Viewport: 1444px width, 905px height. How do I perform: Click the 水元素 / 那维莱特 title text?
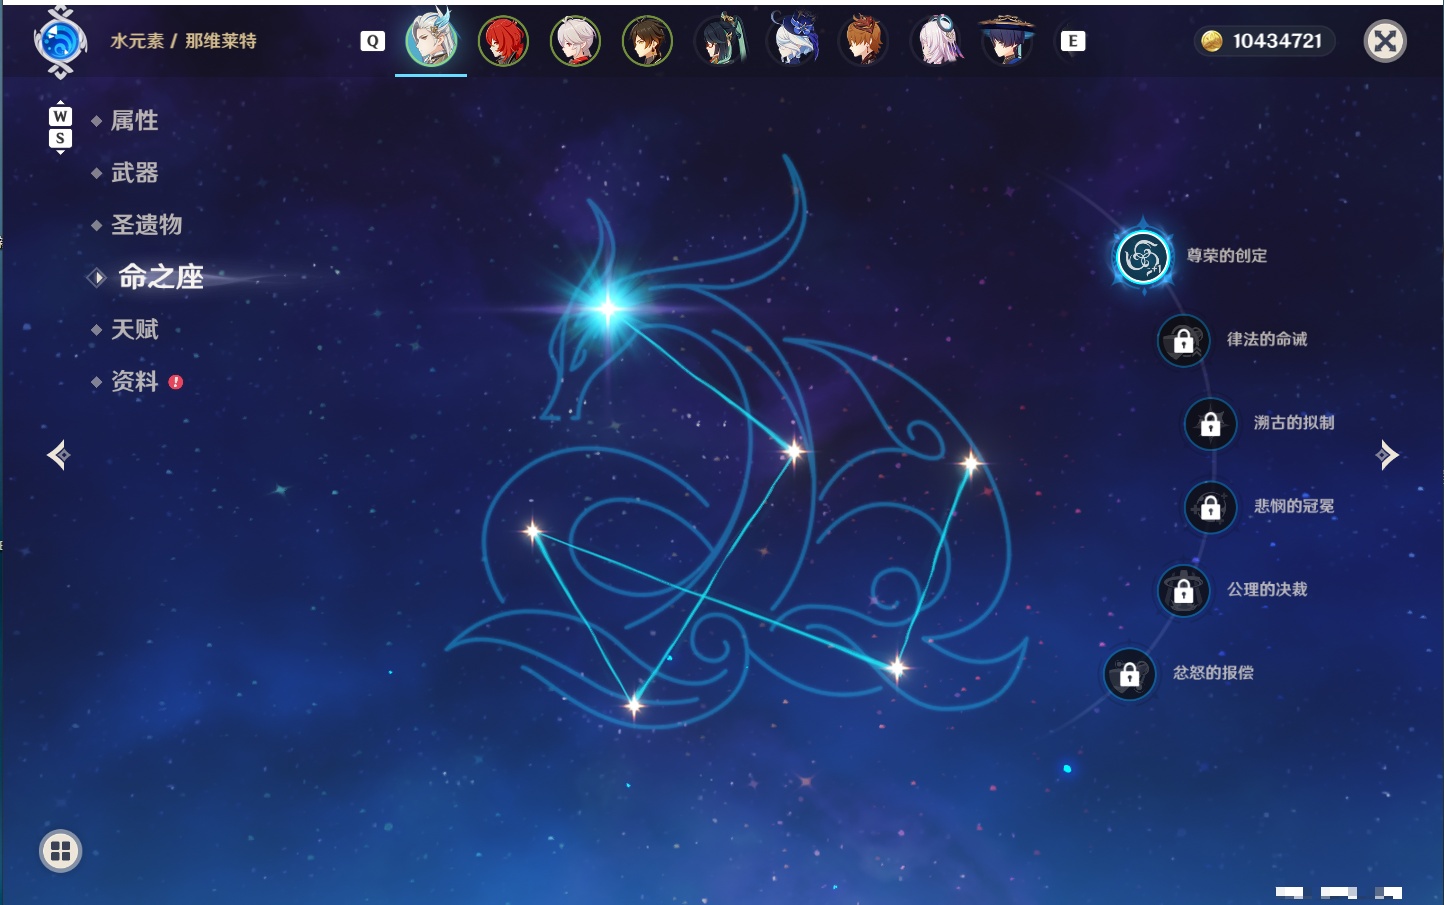click(x=183, y=41)
